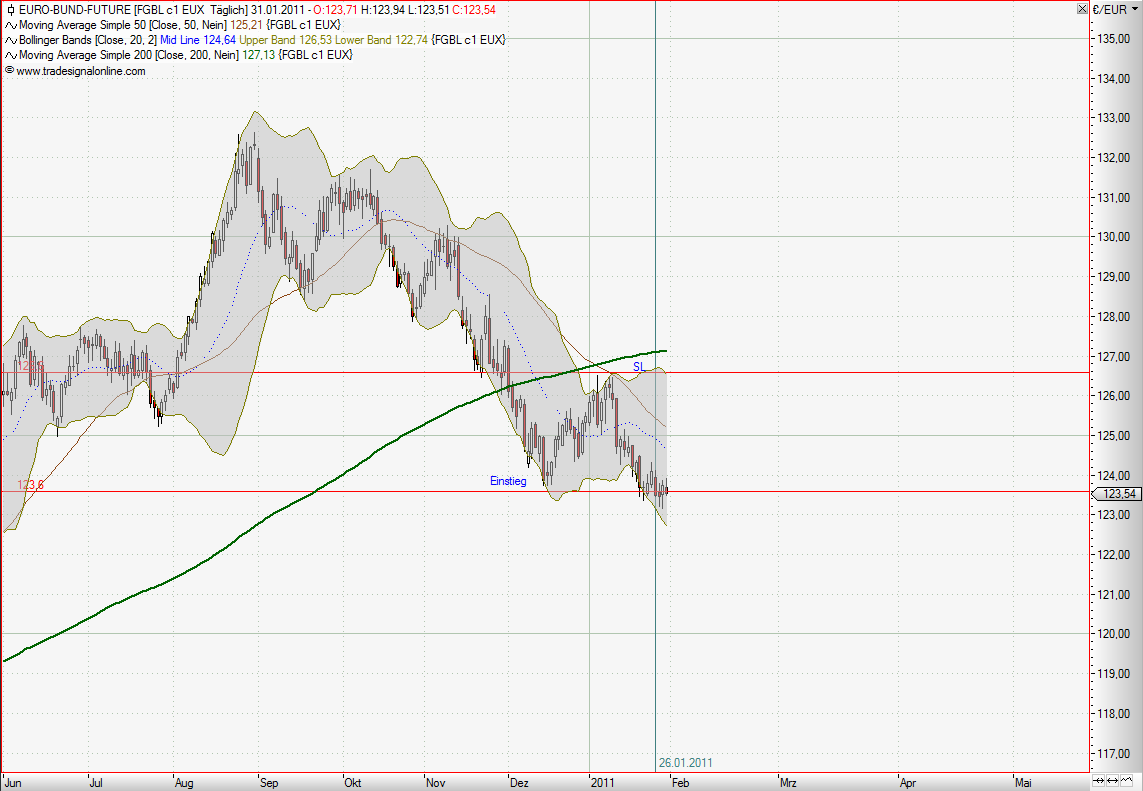Select the Moving Average Simple 200 wave icon

click(9, 55)
